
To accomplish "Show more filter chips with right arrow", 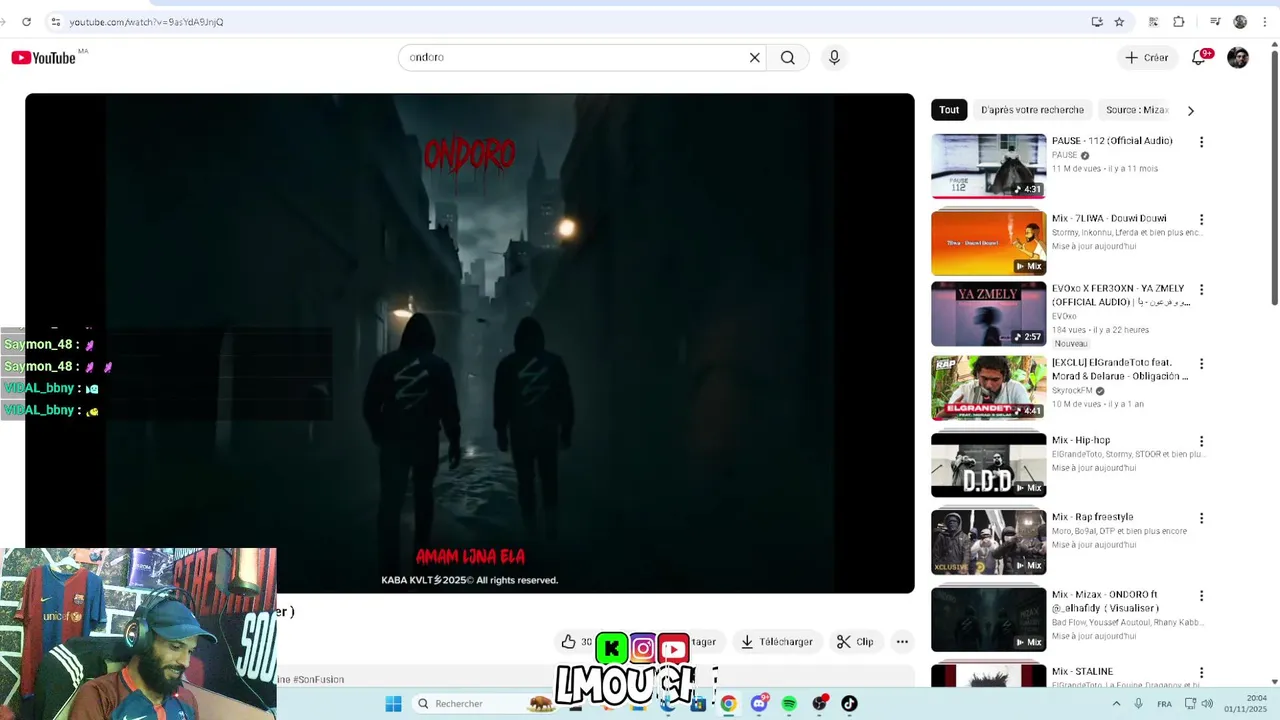I will (1190, 111).
